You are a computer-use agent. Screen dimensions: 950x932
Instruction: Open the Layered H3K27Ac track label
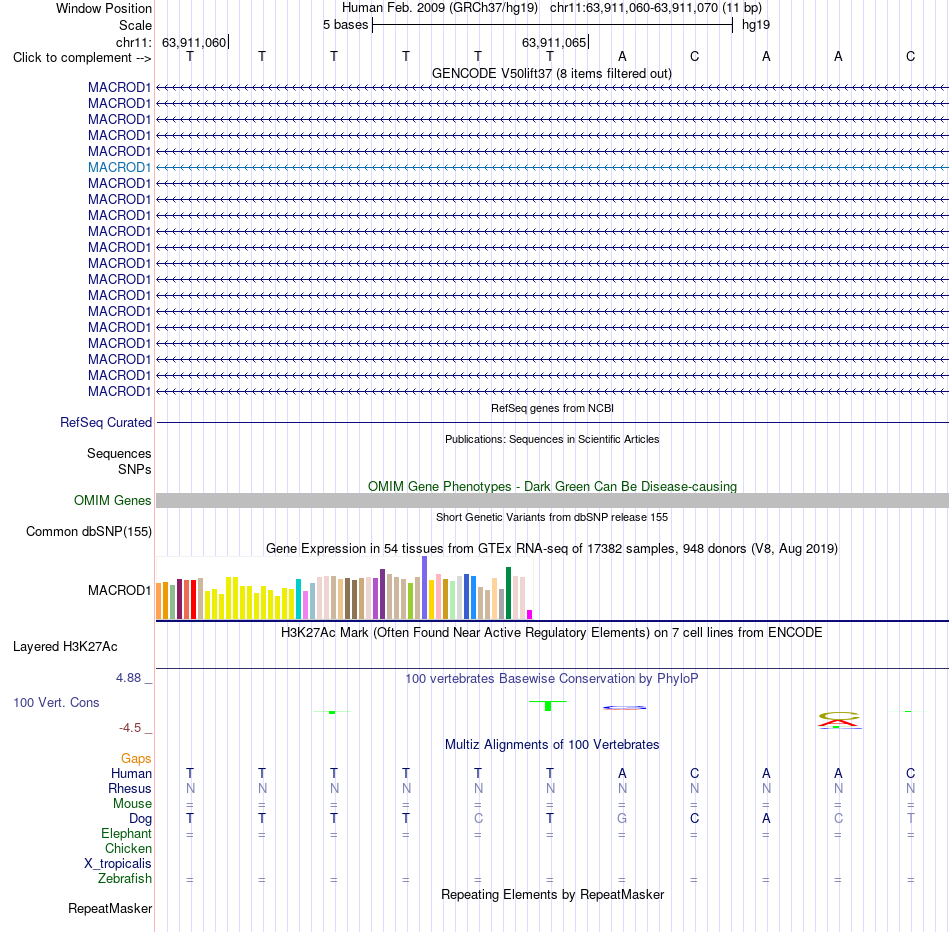[x=65, y=647]
